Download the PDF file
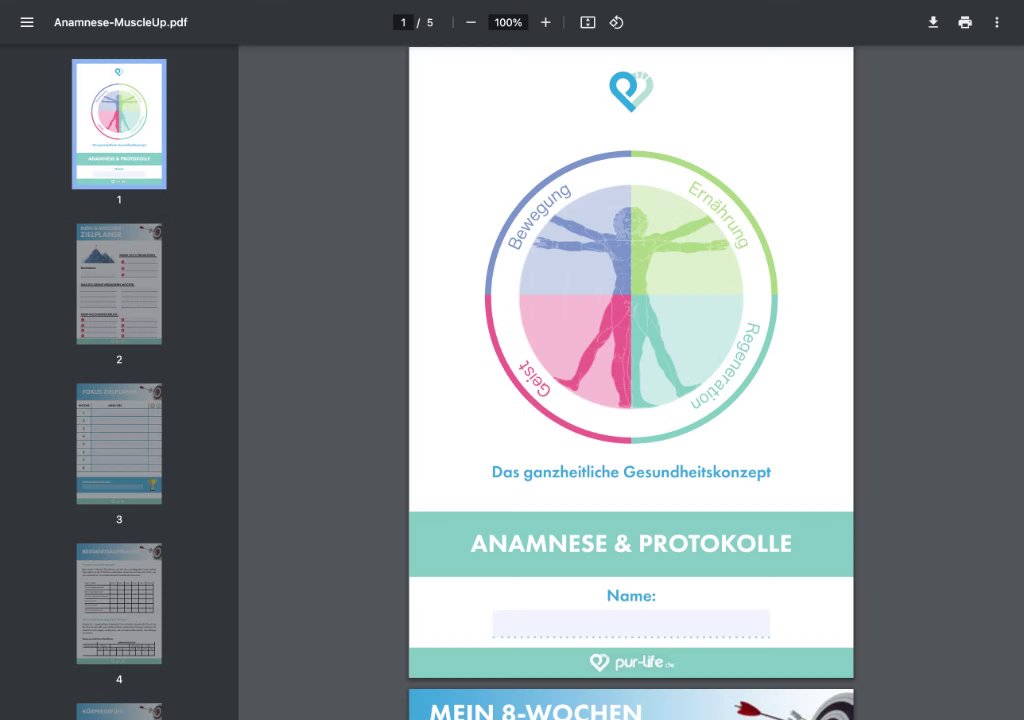This screenshot has width=1024, height=720. (x=933, y=22)
